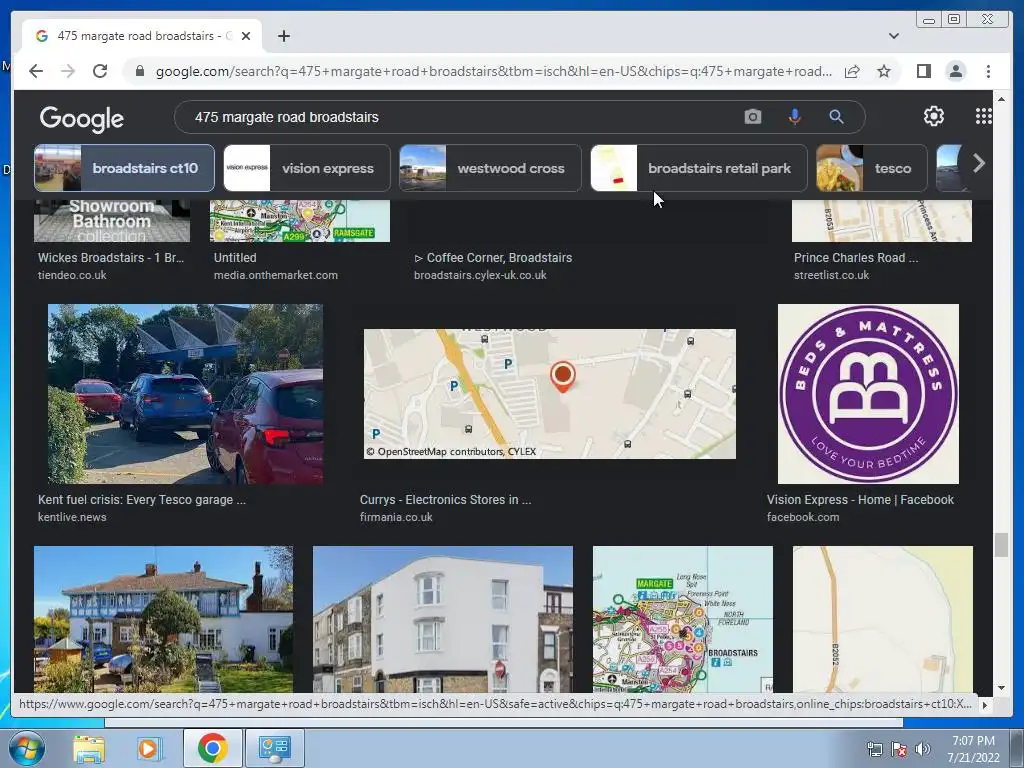Select the broadstairs retail park chip

(x=698, y=168)
